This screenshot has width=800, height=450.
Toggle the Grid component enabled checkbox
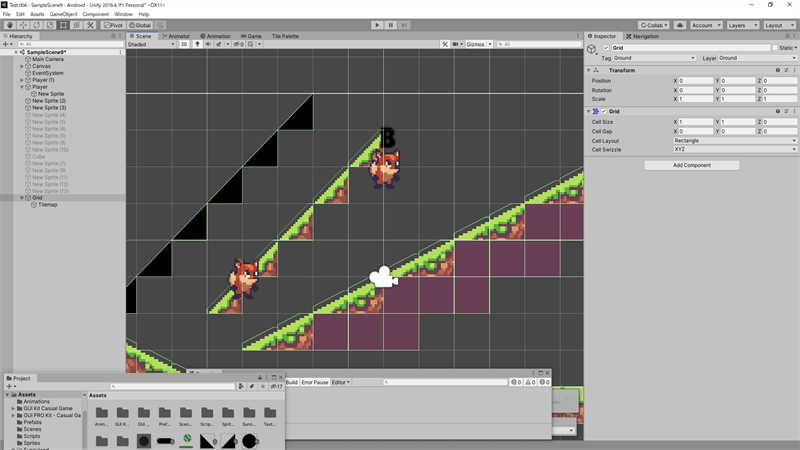click(x=604, y=112)
